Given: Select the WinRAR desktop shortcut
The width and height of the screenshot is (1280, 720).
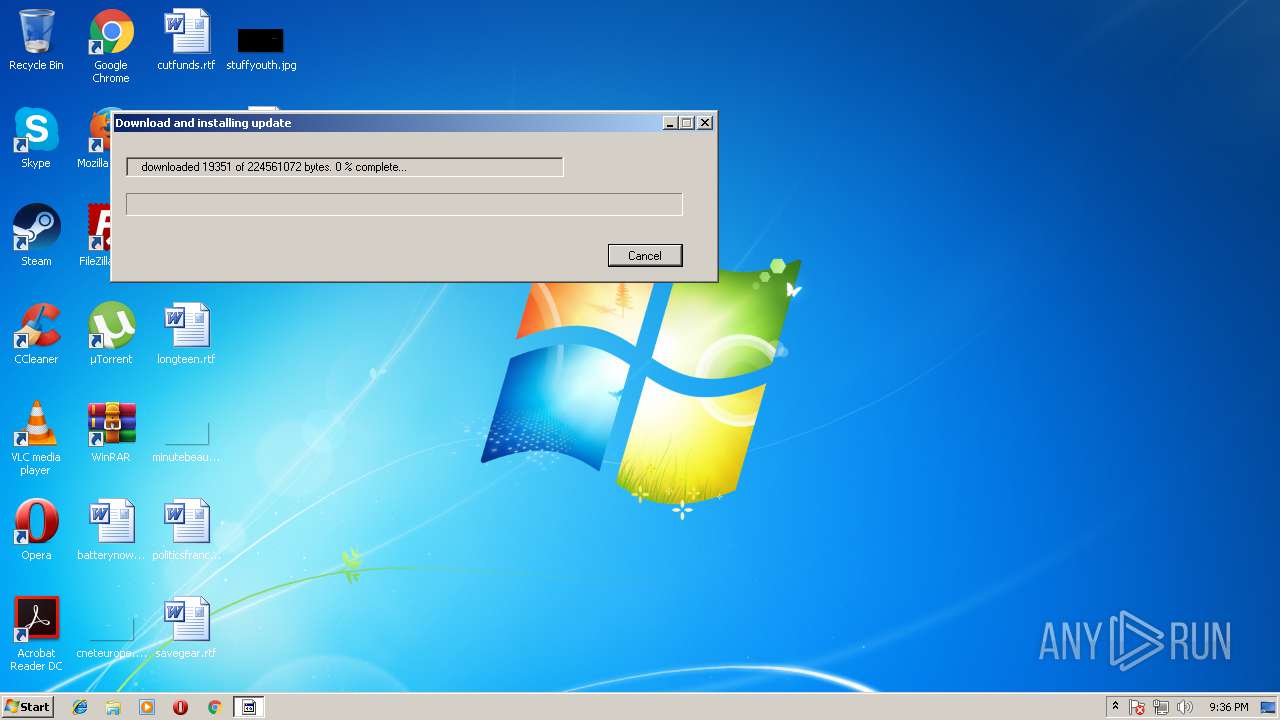Looking at the screenshot, I should coord(111,432).
